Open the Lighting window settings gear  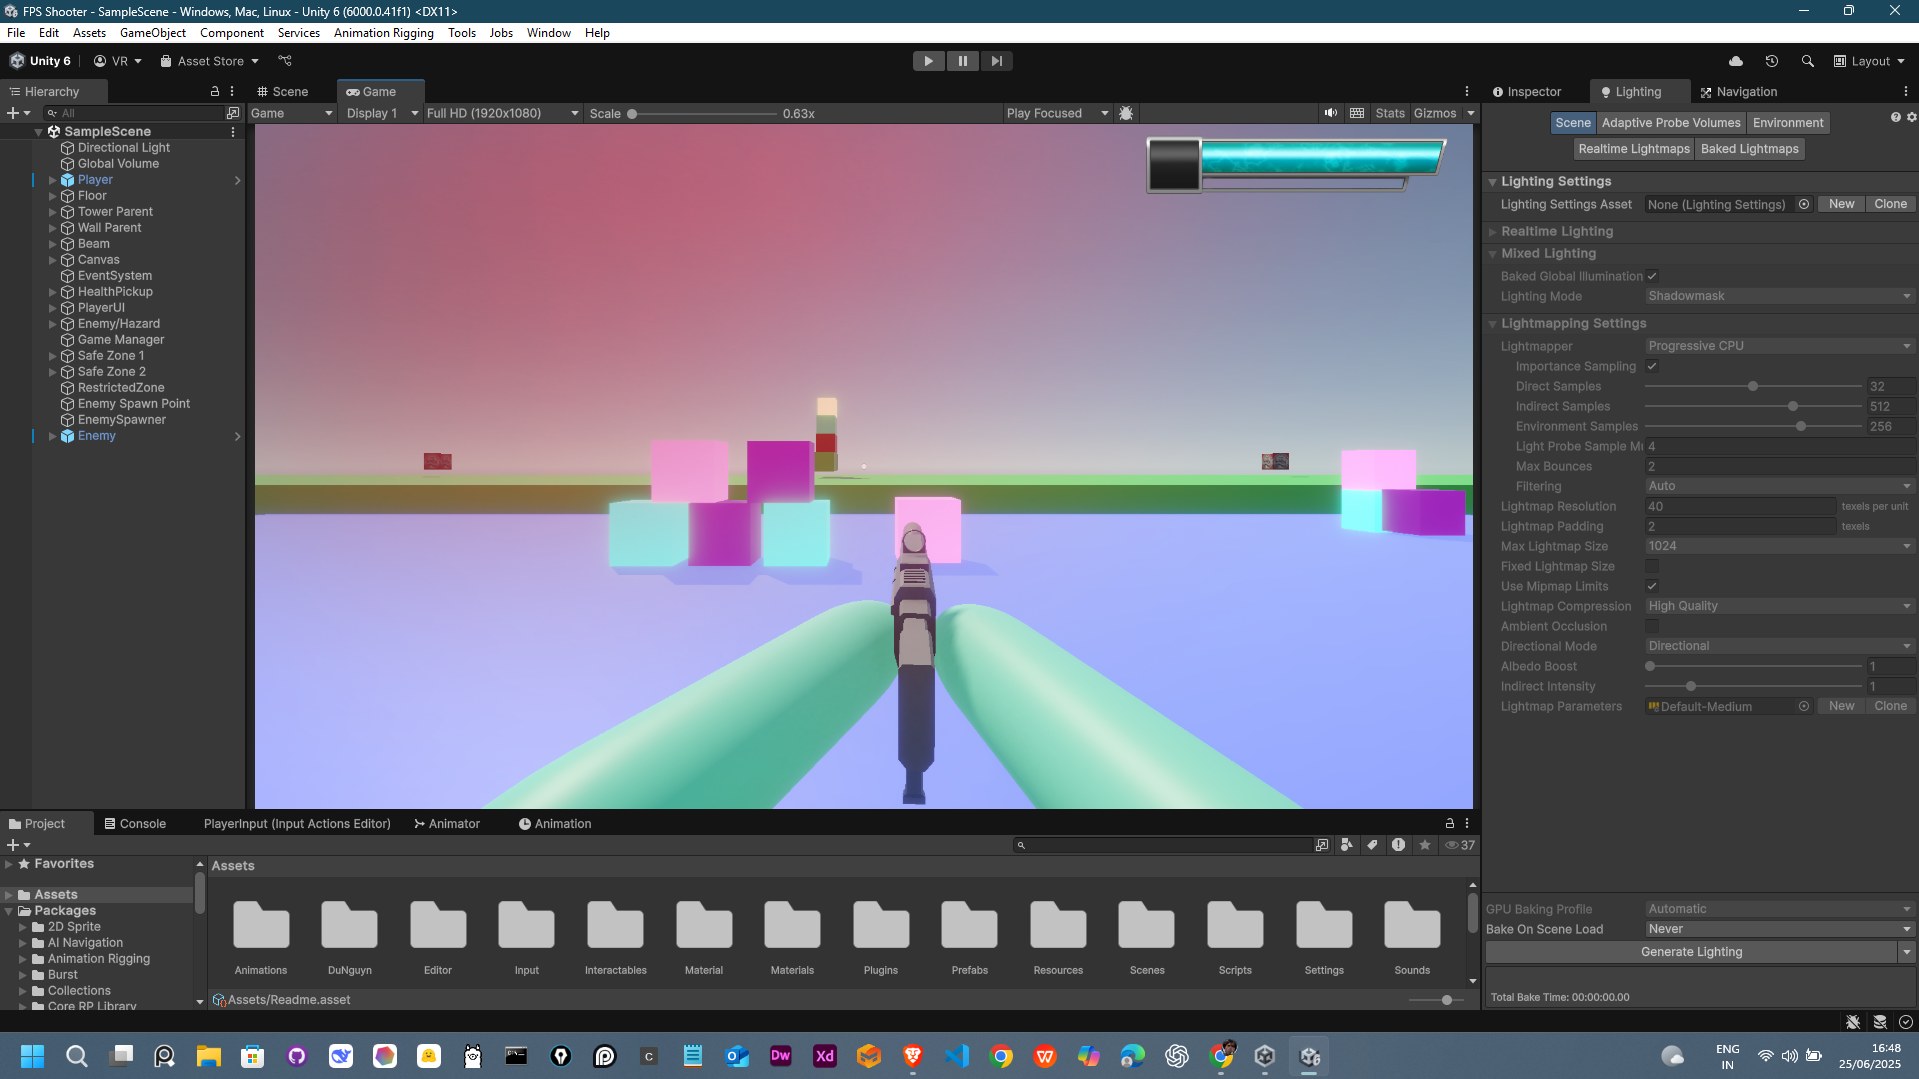(1911, 117)
